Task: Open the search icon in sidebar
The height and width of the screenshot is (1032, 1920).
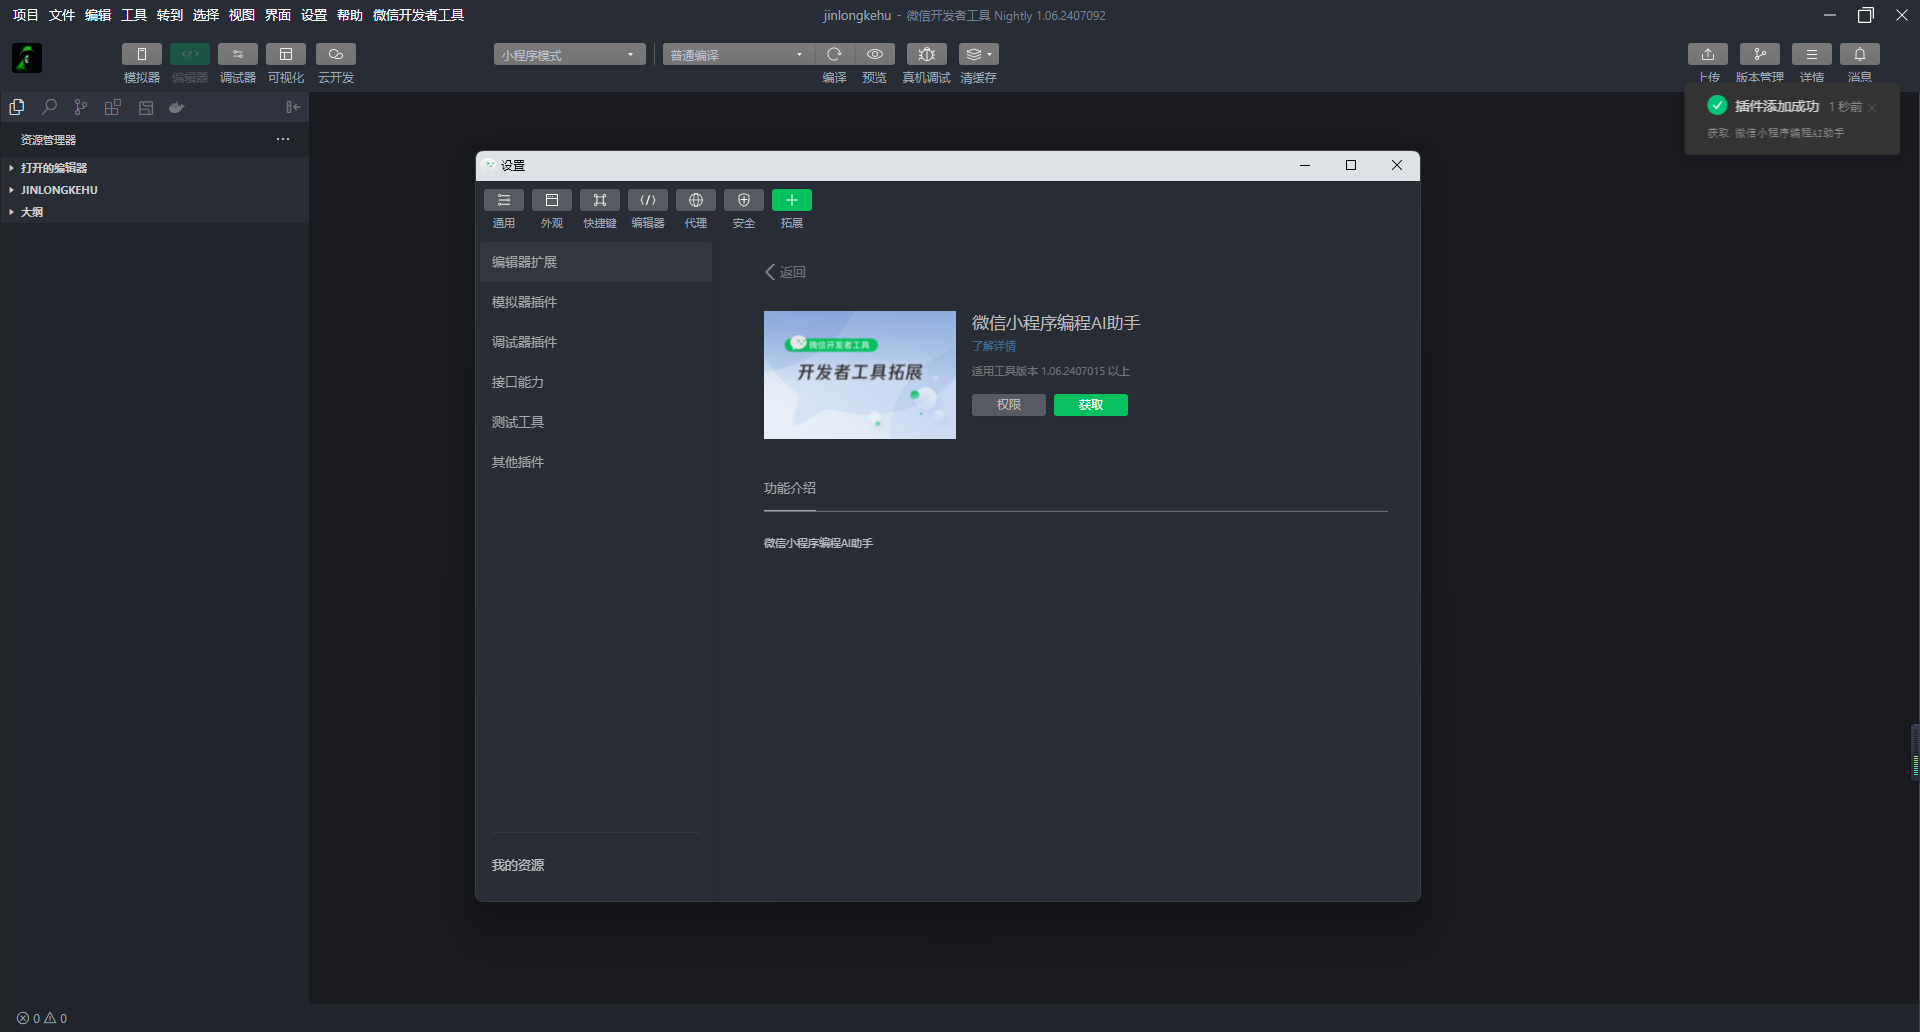Action: tap(49, 107)
